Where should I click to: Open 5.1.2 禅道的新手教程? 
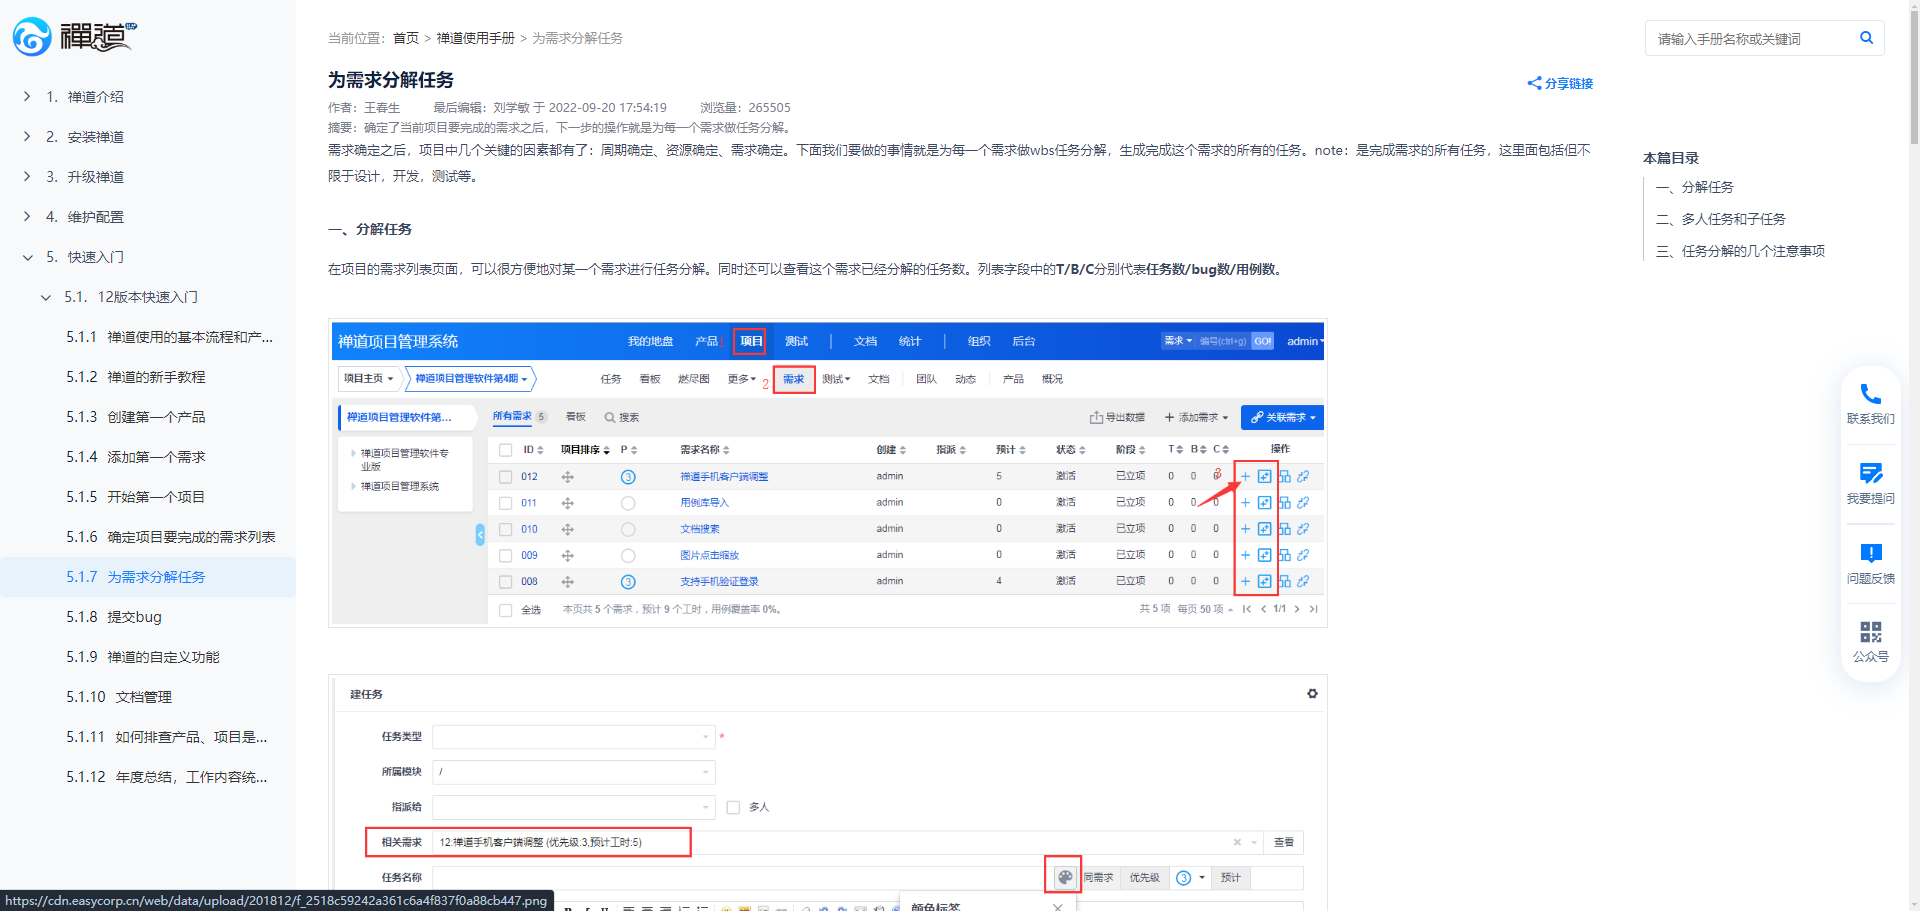point(136,377)
